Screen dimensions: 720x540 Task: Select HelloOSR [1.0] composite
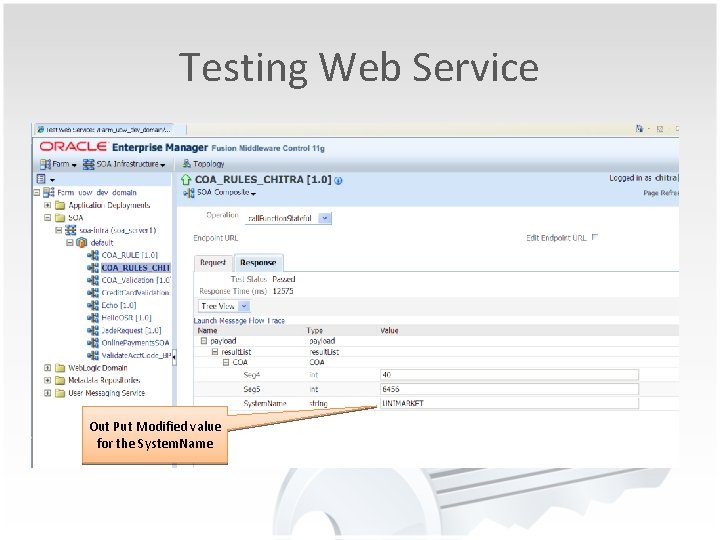tap(126, 318)
